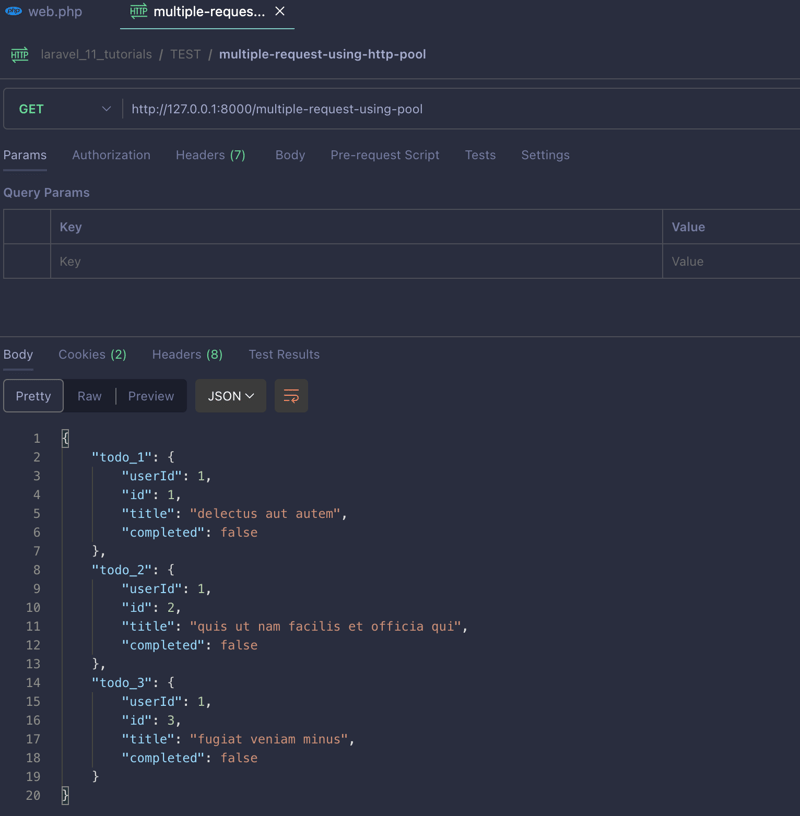
Task: Open the request Settings tab
Action: click(x=545, y=155)
